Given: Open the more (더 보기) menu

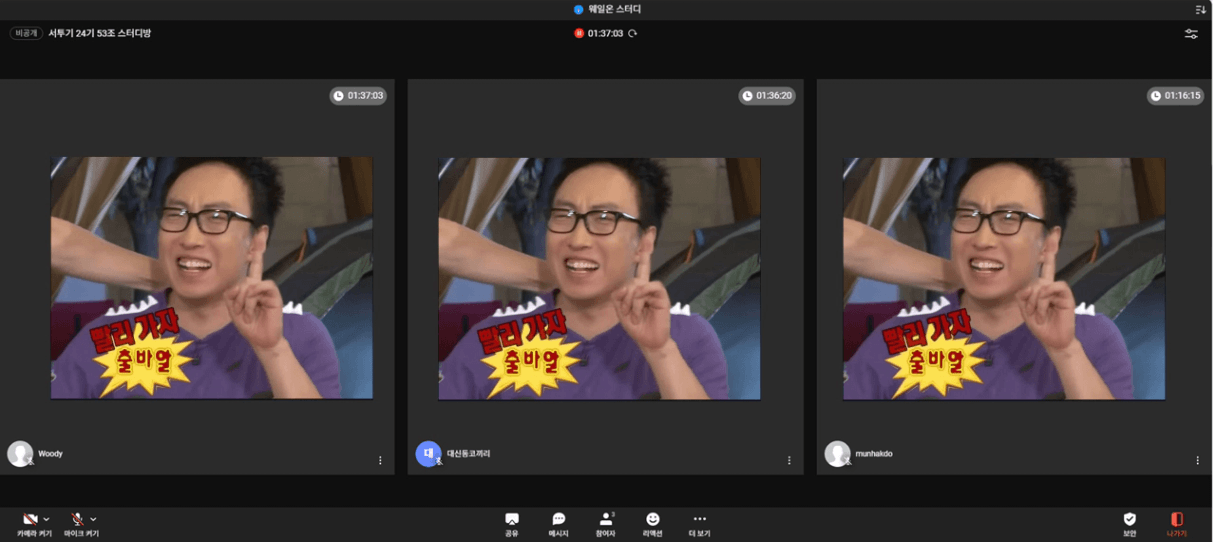Looking at the screenshot, I should click(699, 520).
